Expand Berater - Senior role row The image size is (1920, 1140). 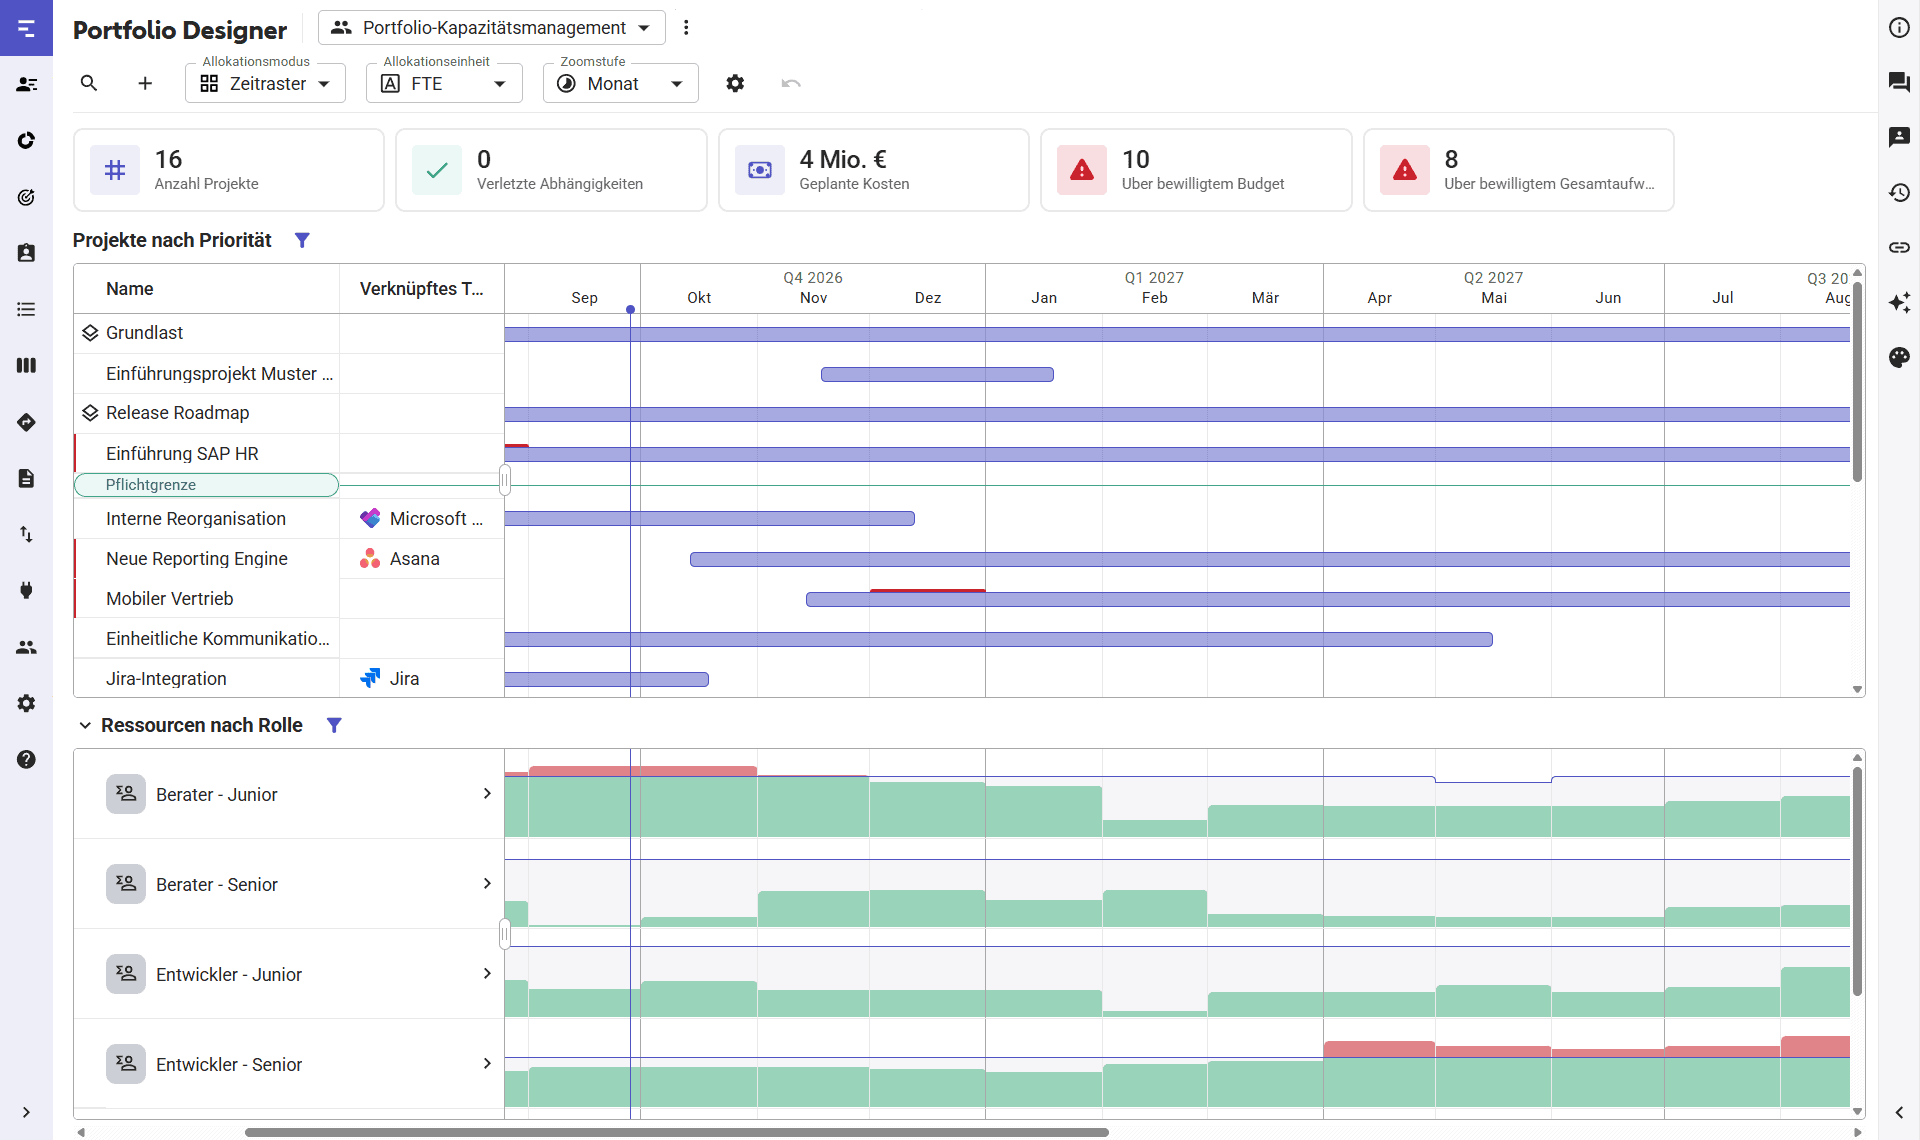point(487,883)
